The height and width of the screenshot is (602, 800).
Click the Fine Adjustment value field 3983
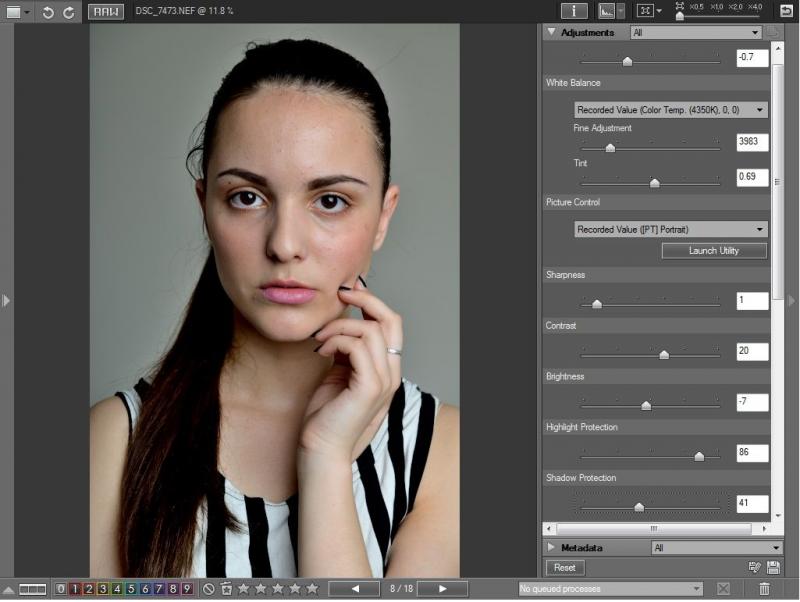tap(753, 142)
